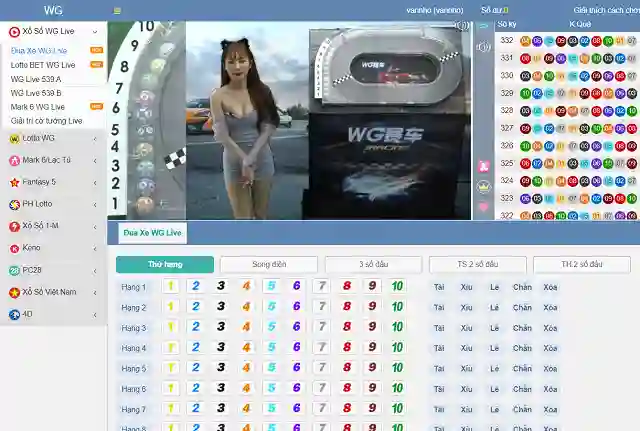
Task: Switch to the 3 số đầu tab
Action: coord(373,264)
